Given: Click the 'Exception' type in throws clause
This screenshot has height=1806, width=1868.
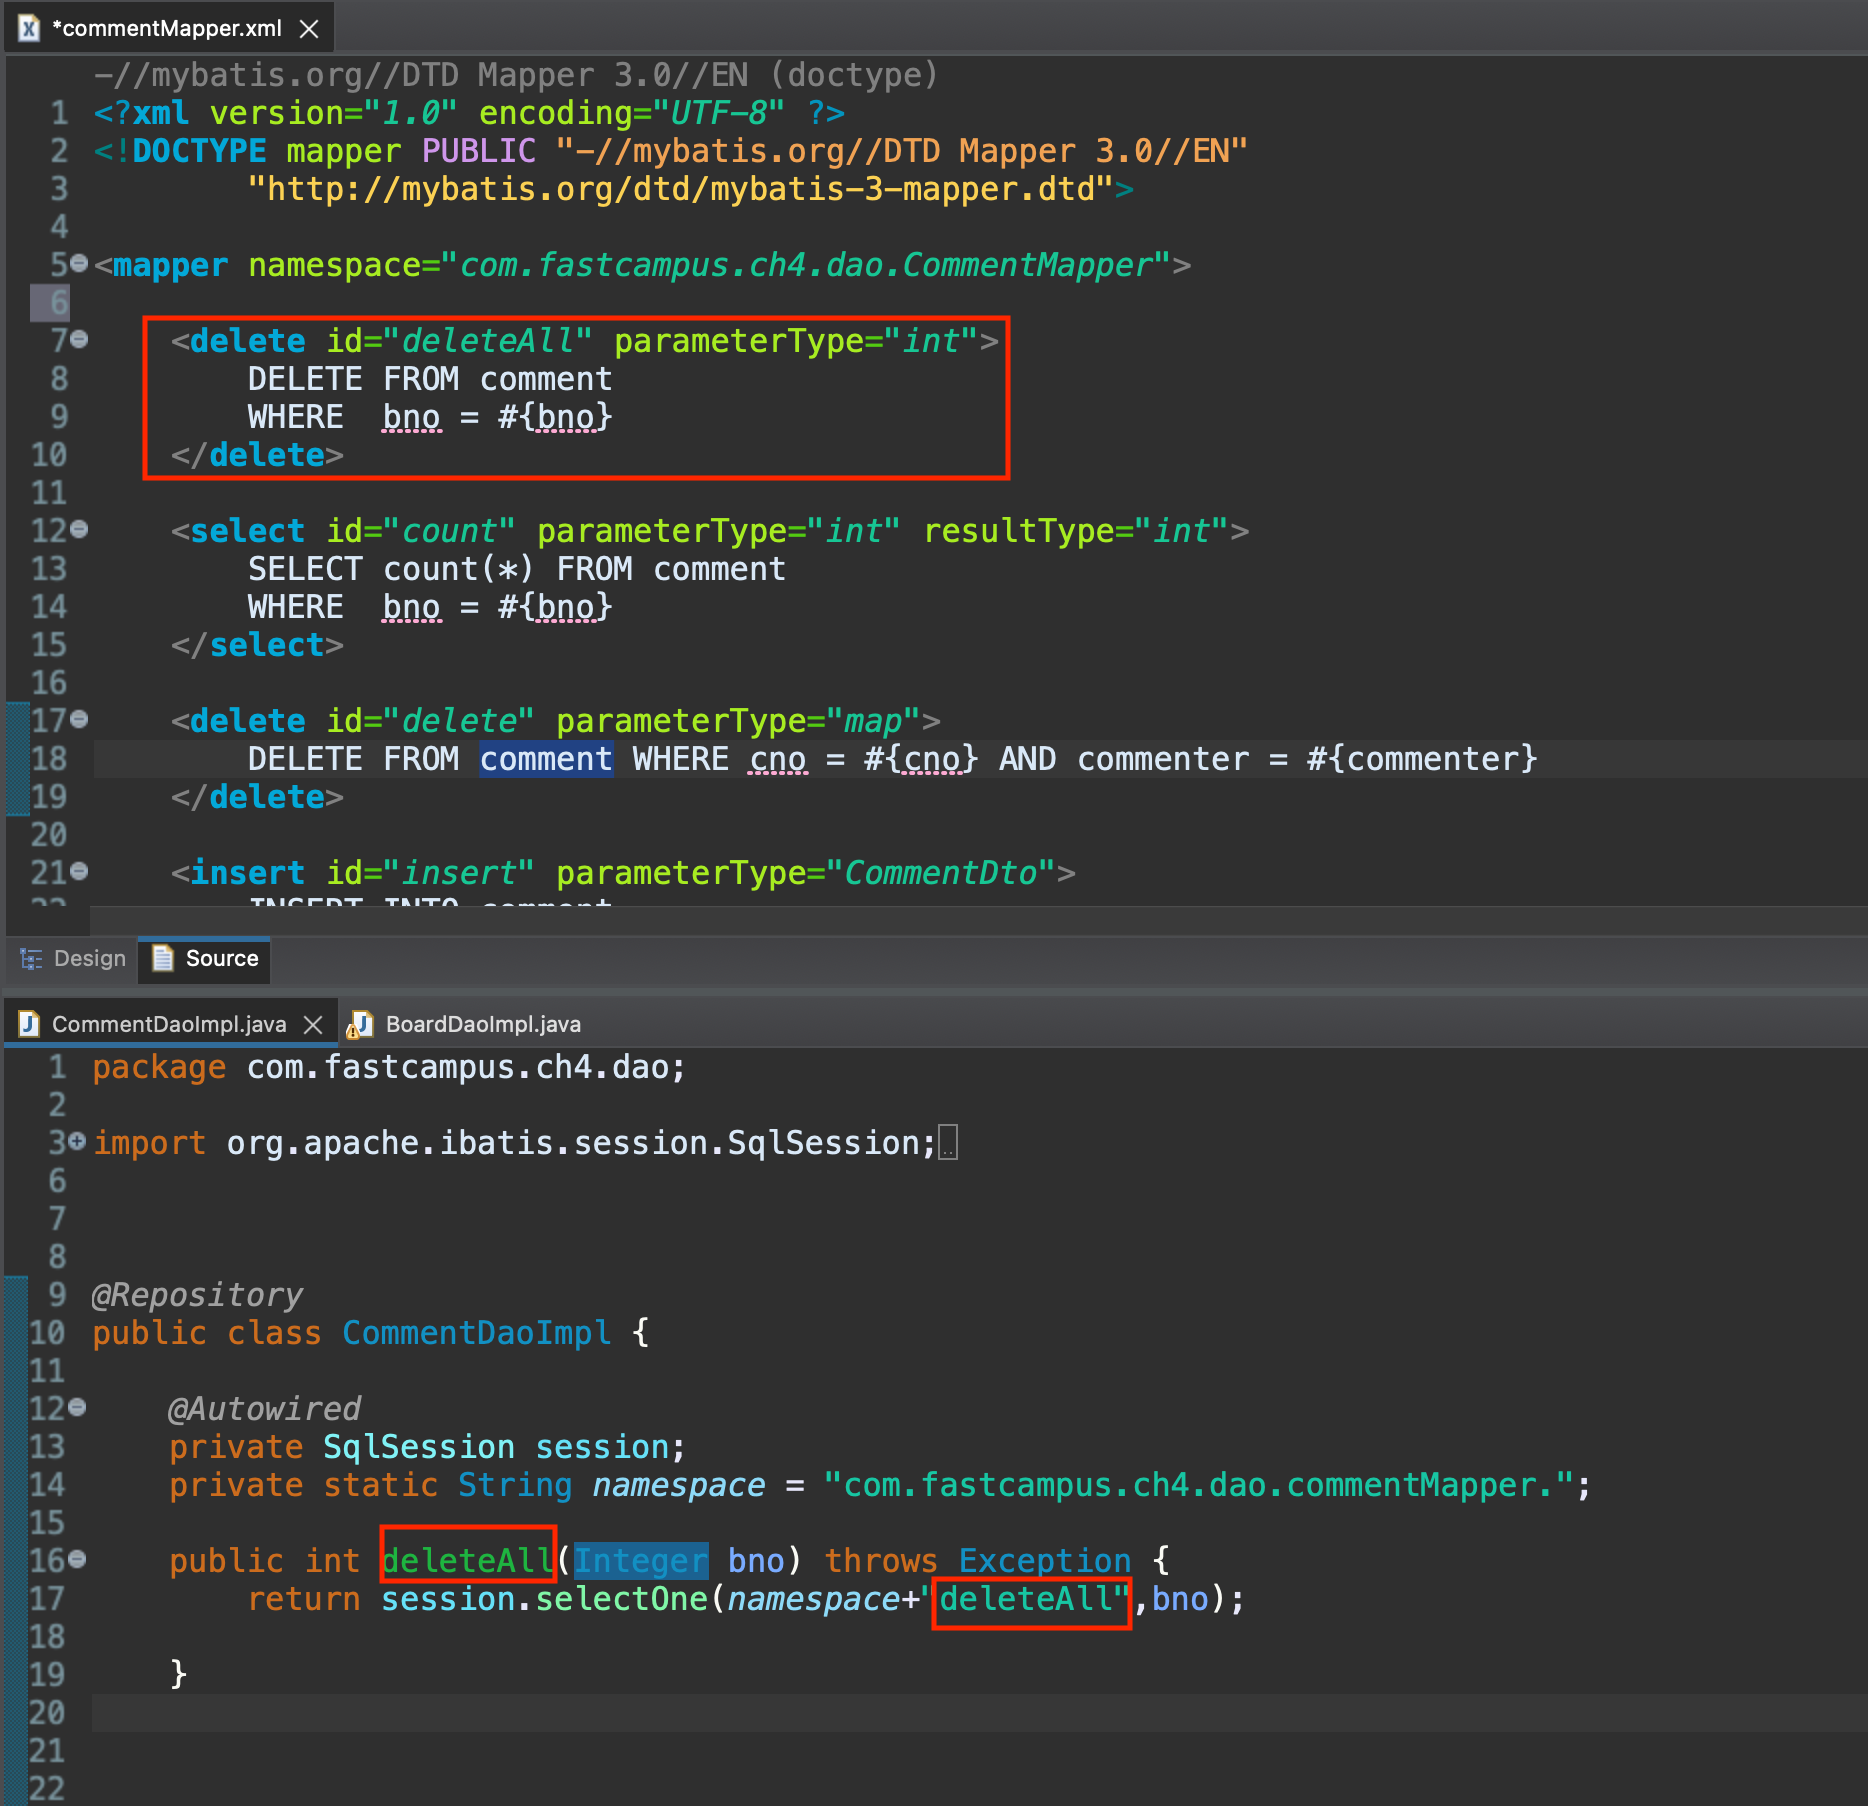Looking at the screenshot, I should (x=1045, y=1561).
